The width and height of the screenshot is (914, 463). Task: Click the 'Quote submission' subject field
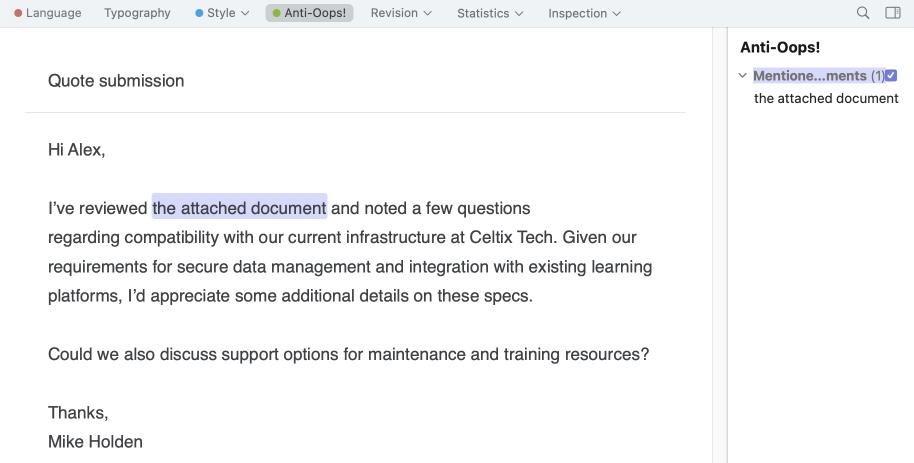[x=355, y=80]
